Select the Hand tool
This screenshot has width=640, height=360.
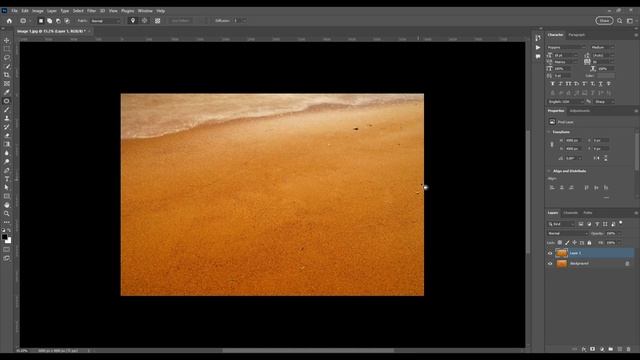pyautogui.click(x=7, y=205)
